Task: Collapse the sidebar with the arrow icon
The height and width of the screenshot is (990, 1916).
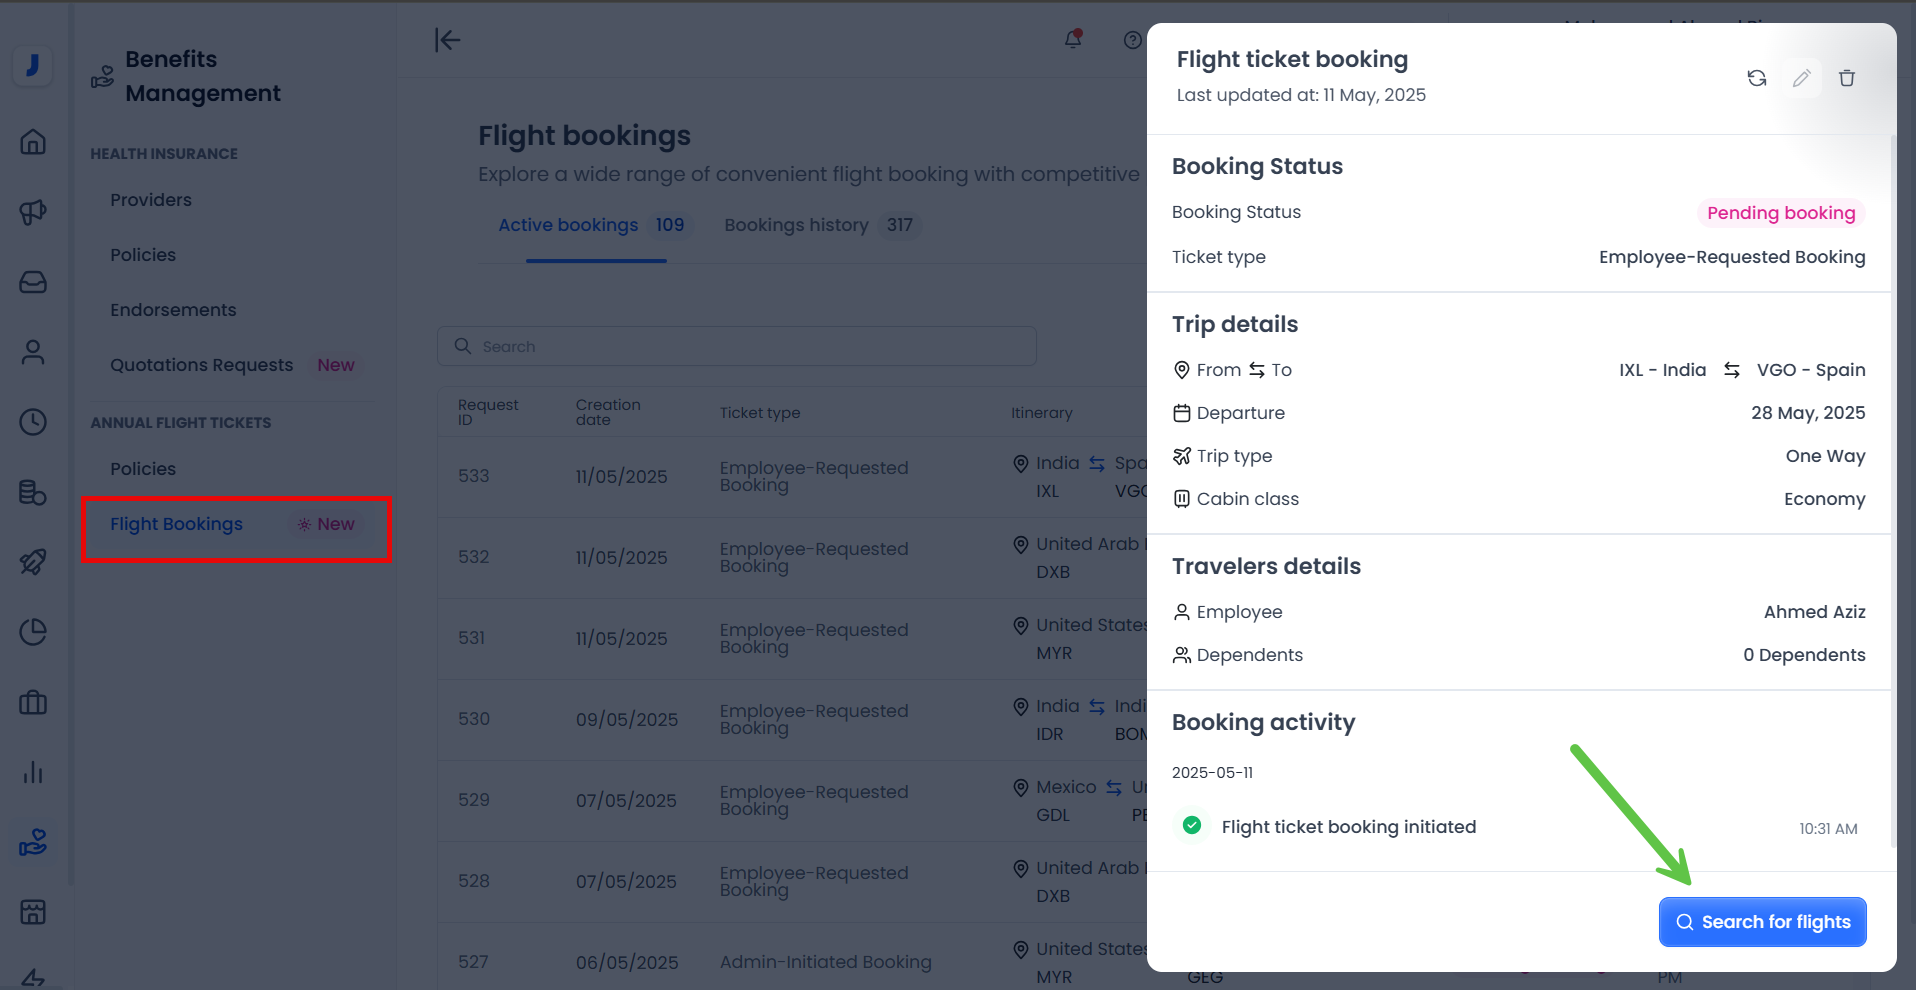Action: (447, 40)
